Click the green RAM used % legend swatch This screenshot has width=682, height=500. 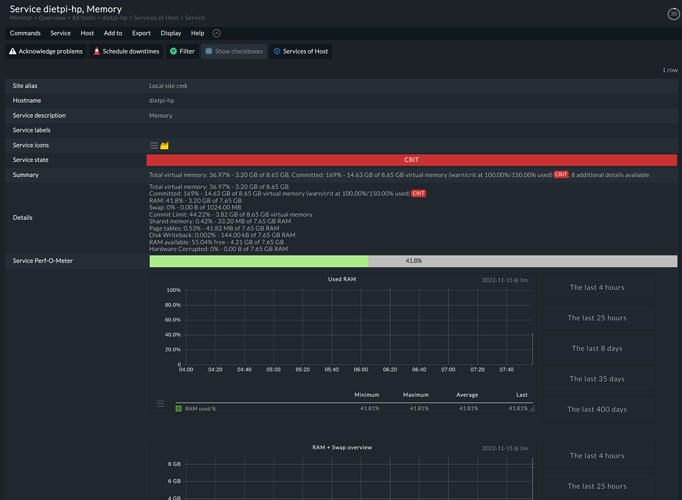[x=178, y=409]
